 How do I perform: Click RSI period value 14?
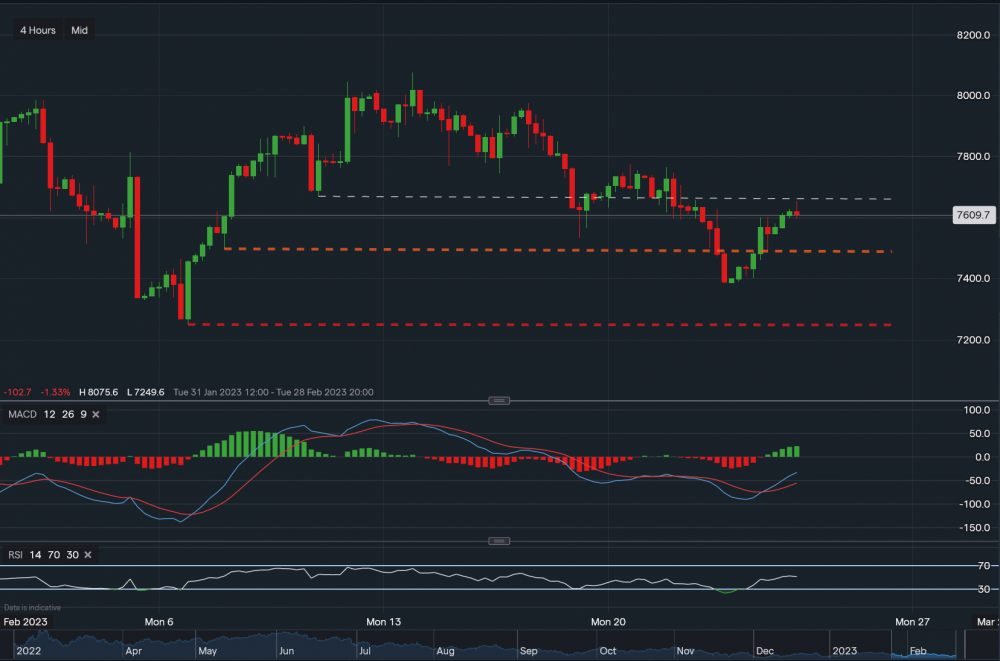pyautogui.click(x=35, y=554)
